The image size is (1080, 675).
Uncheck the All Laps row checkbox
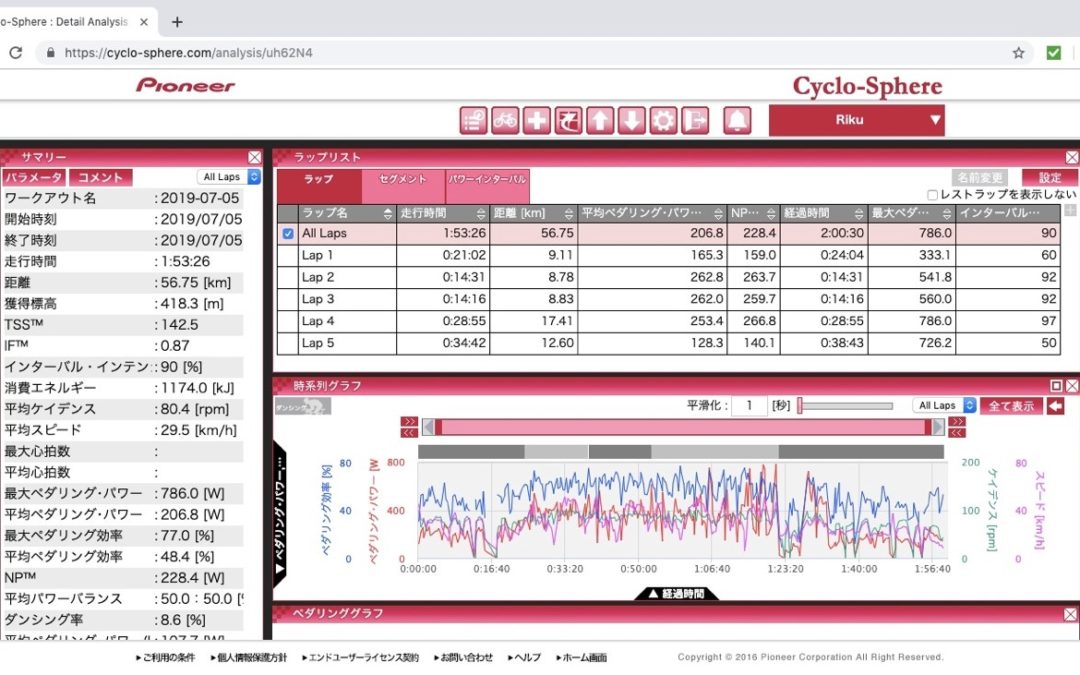288,233
